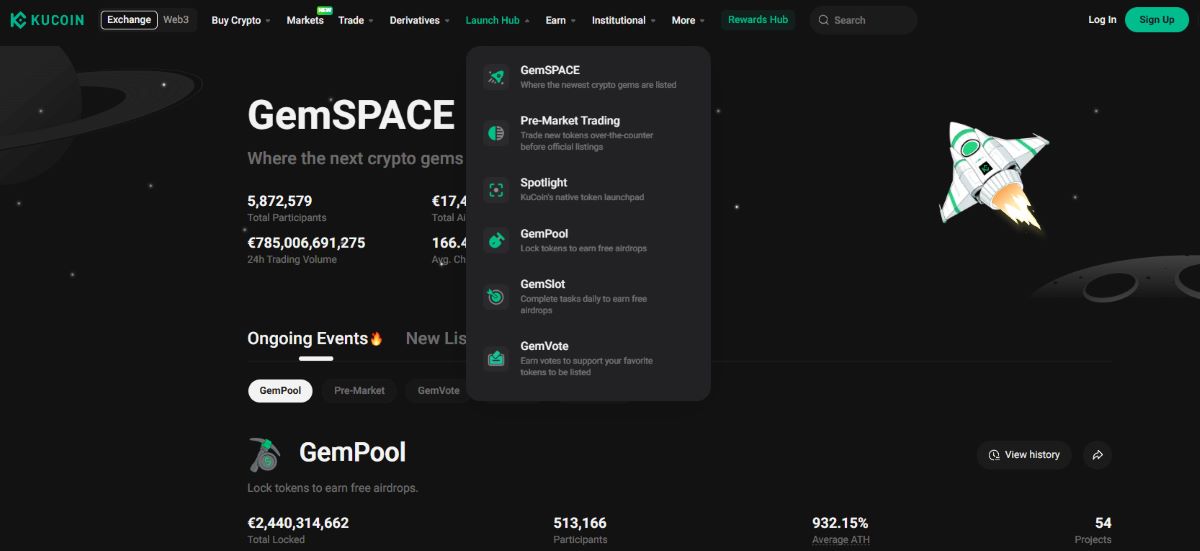The height and width of the screenshot is (551, 1200).
Task: Expand the Institutional dropdown
Action: click(x=624, y=20)
